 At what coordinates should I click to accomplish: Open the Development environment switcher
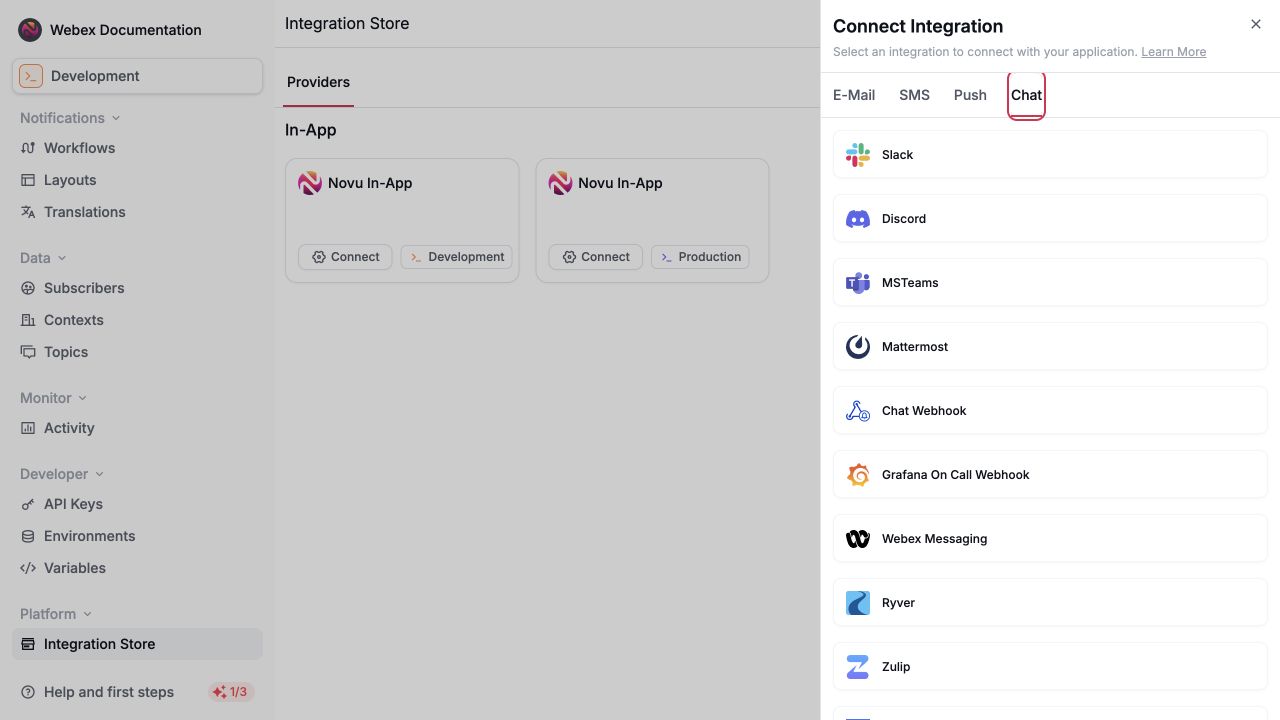click(x=137, y=76)
